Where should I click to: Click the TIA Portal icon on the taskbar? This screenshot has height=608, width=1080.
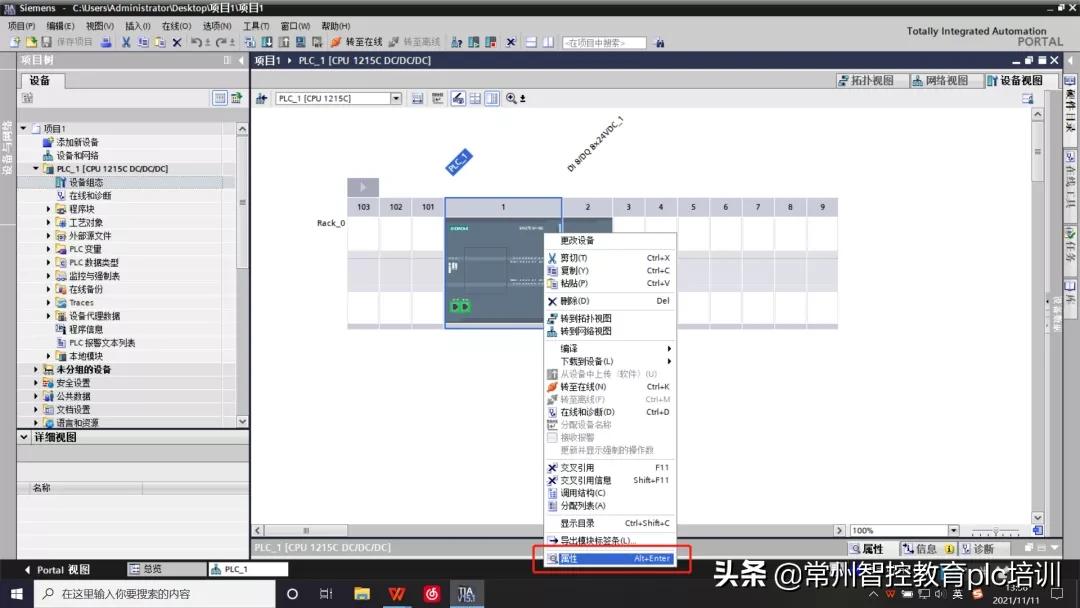point(466,593)
